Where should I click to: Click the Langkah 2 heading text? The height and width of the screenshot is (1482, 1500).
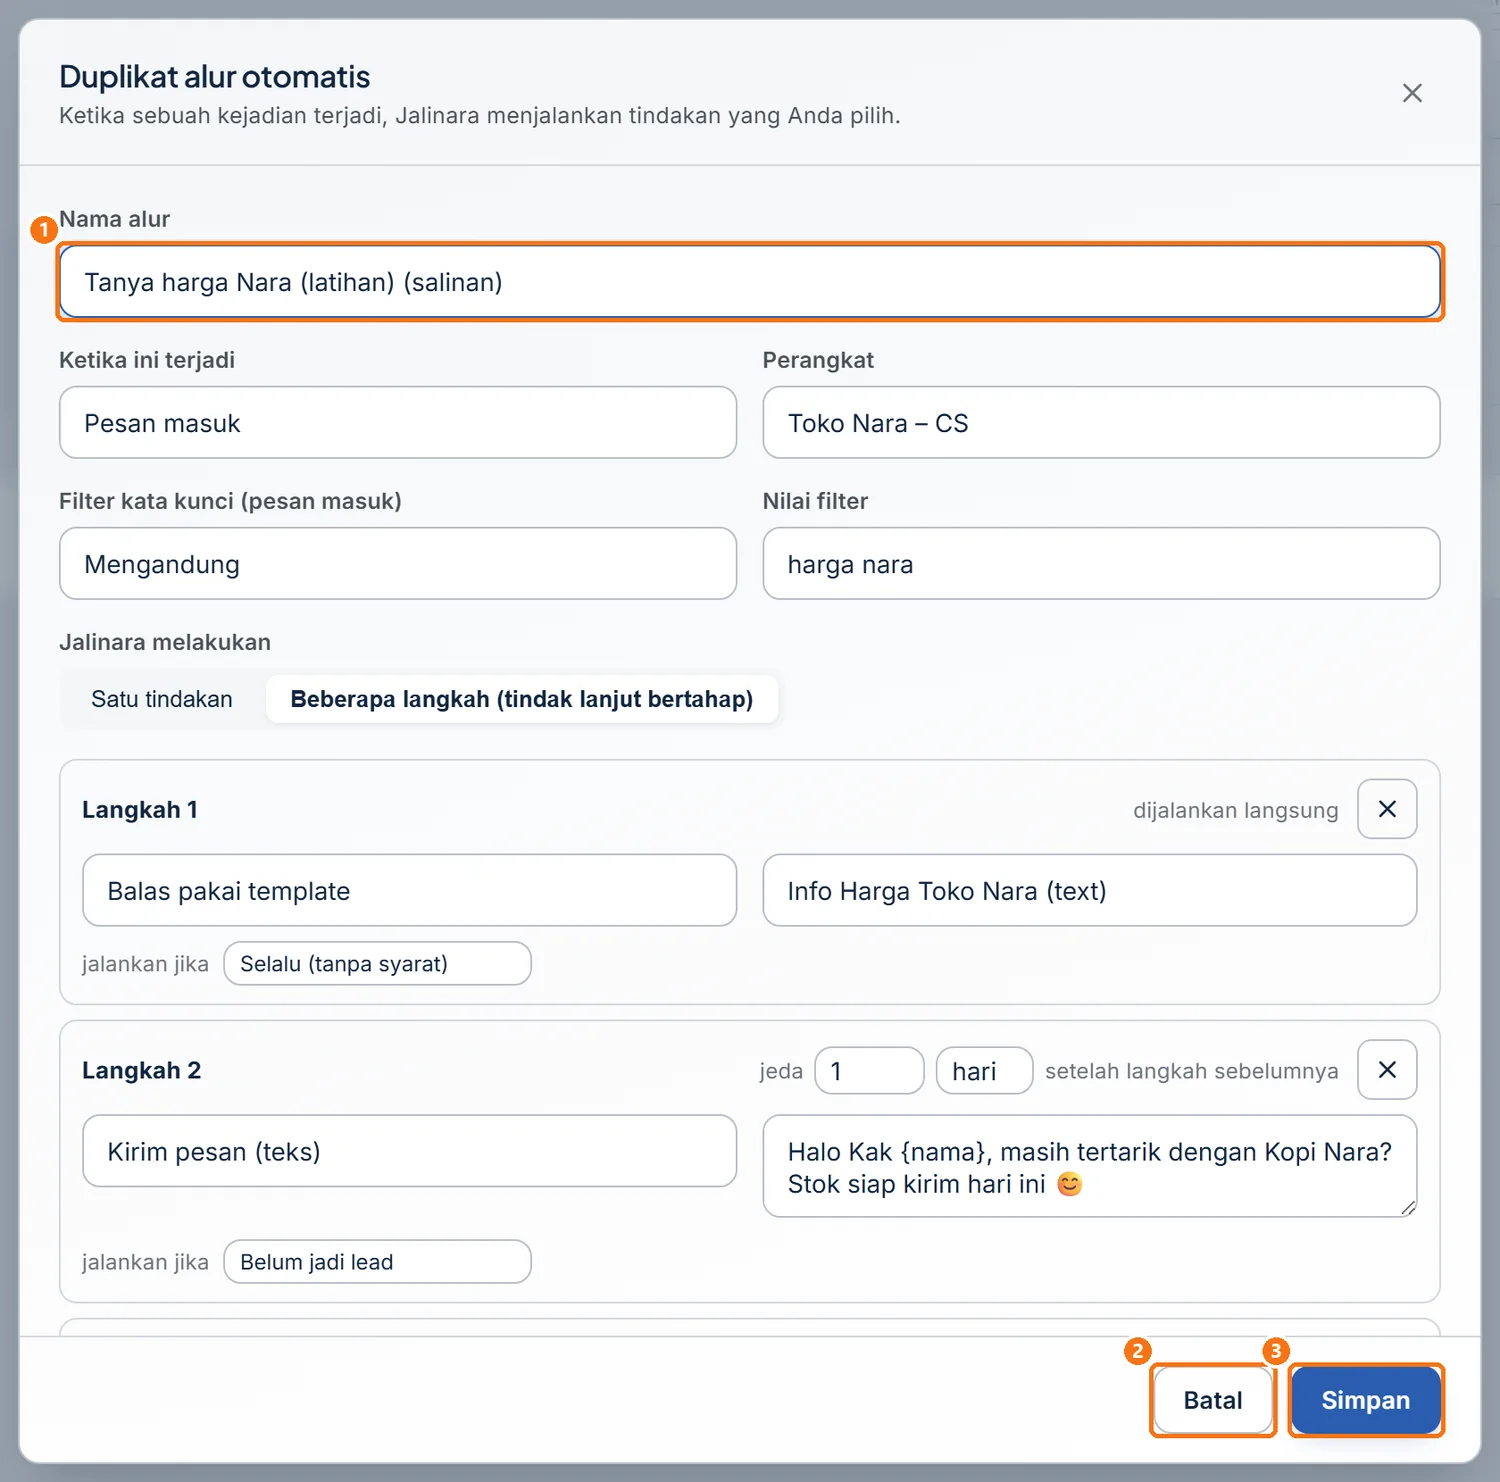pos(142,1071)
